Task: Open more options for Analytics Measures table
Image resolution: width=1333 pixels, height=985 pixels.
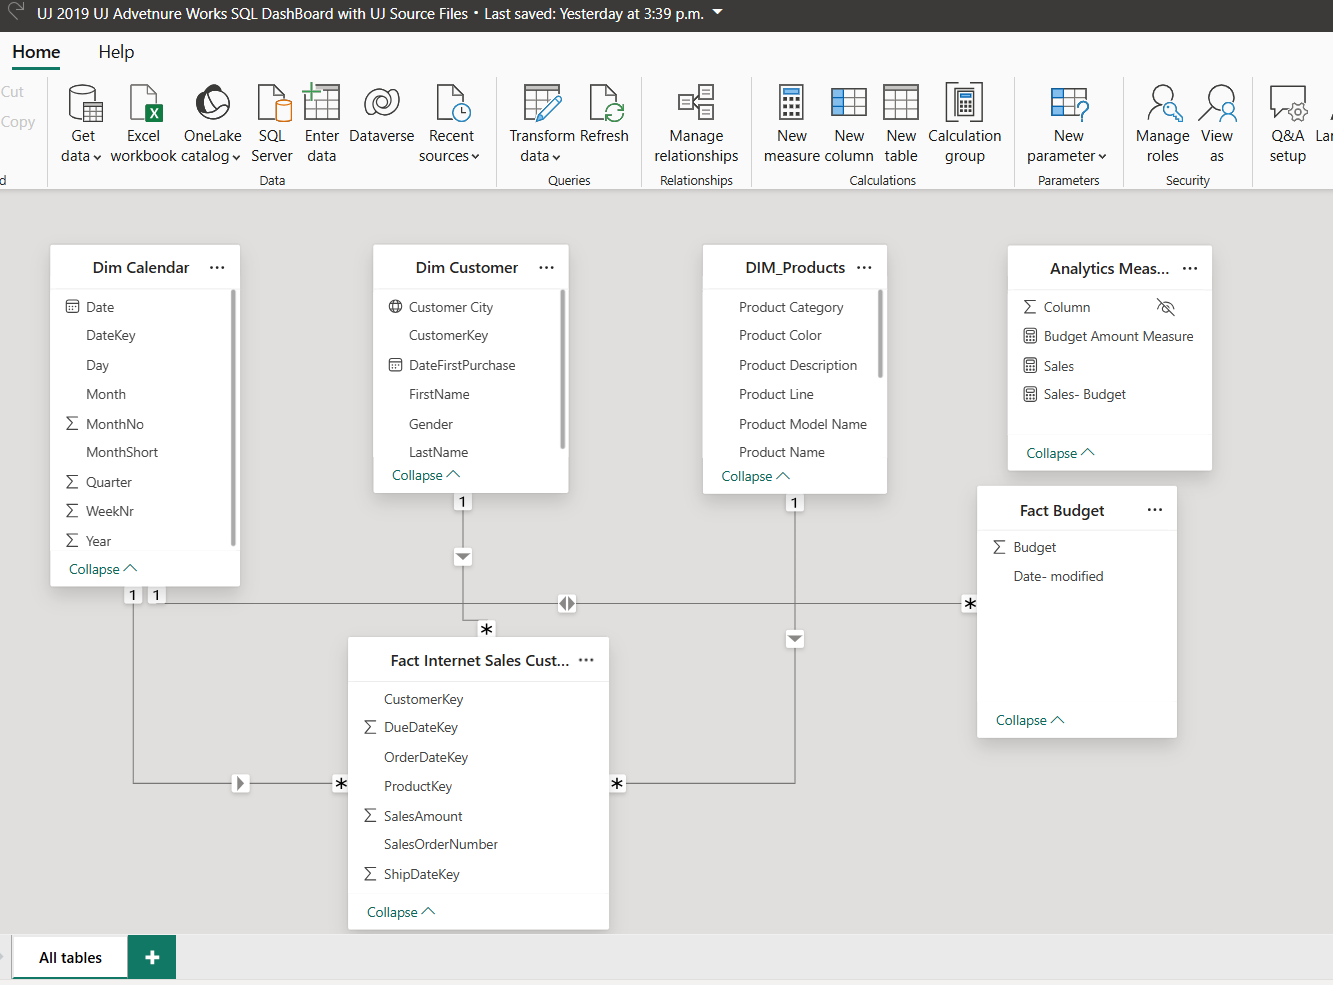Action: click(x=1190, y=268)
